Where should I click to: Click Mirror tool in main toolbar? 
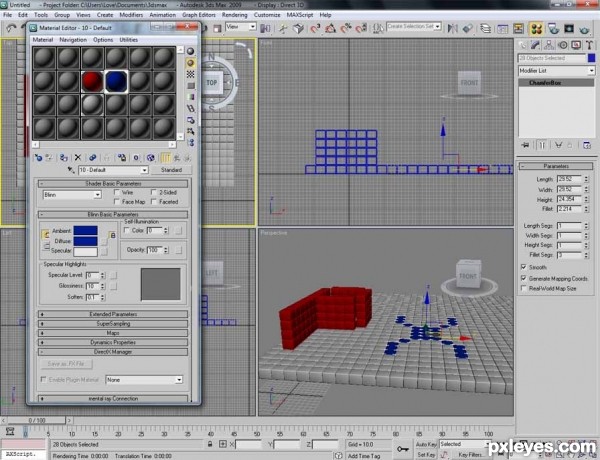tap(453, 29)
